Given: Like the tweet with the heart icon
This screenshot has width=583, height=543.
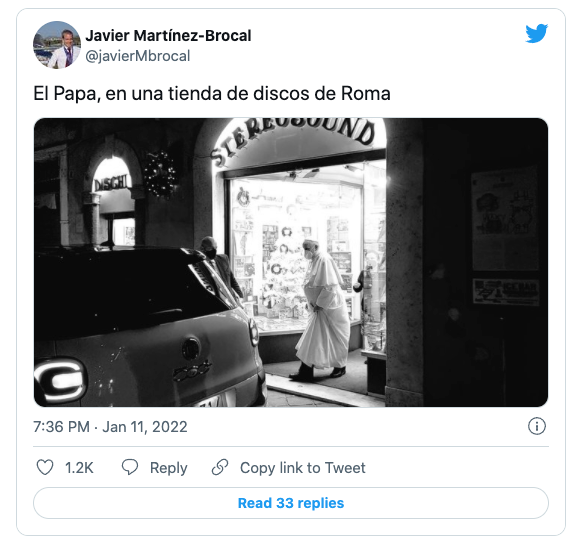Looking at the screenshot, I should pyautogui.click(x=45, y=468).
